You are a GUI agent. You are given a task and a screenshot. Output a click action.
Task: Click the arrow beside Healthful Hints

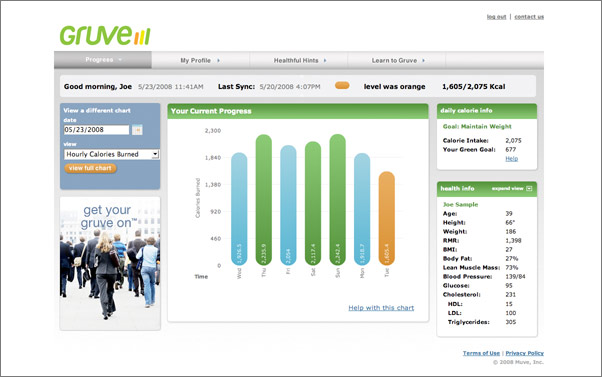point(325,60)
